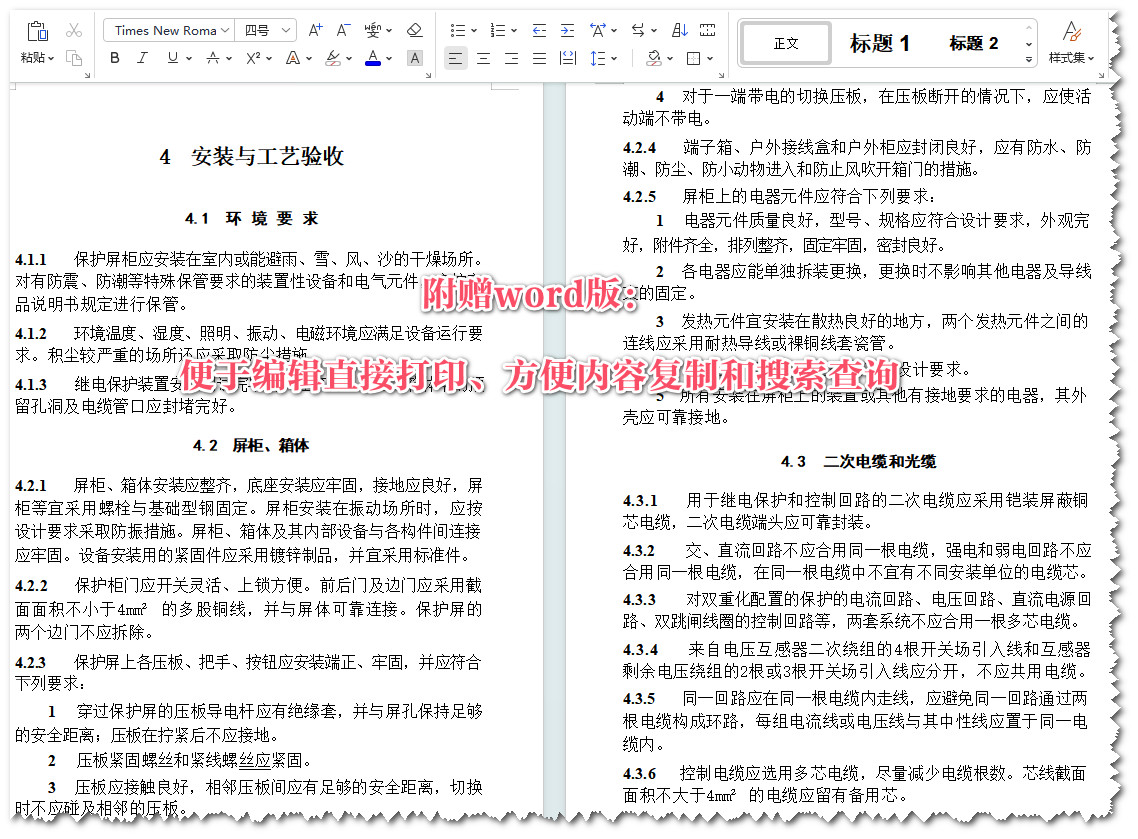The image size is (1138, 839).
Task: Click the cut scissors icon
Action: [x=74, y=30]
